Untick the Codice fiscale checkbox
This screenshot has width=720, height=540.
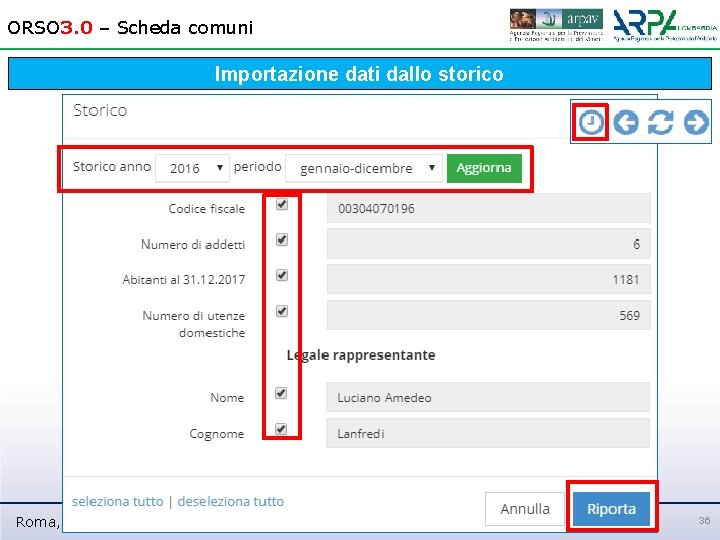coord(282,204)
